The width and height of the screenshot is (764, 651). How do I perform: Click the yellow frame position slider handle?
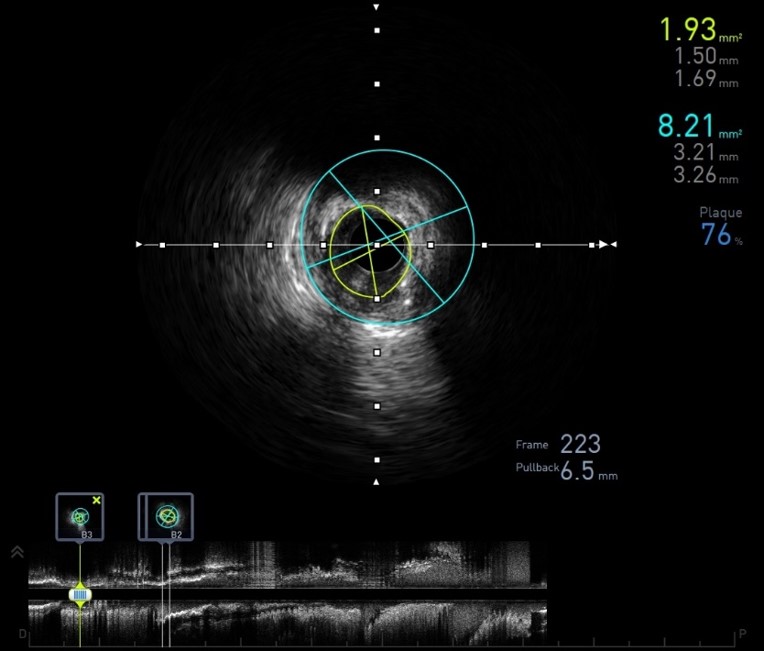pyautogui.click(x=80, y=594)
